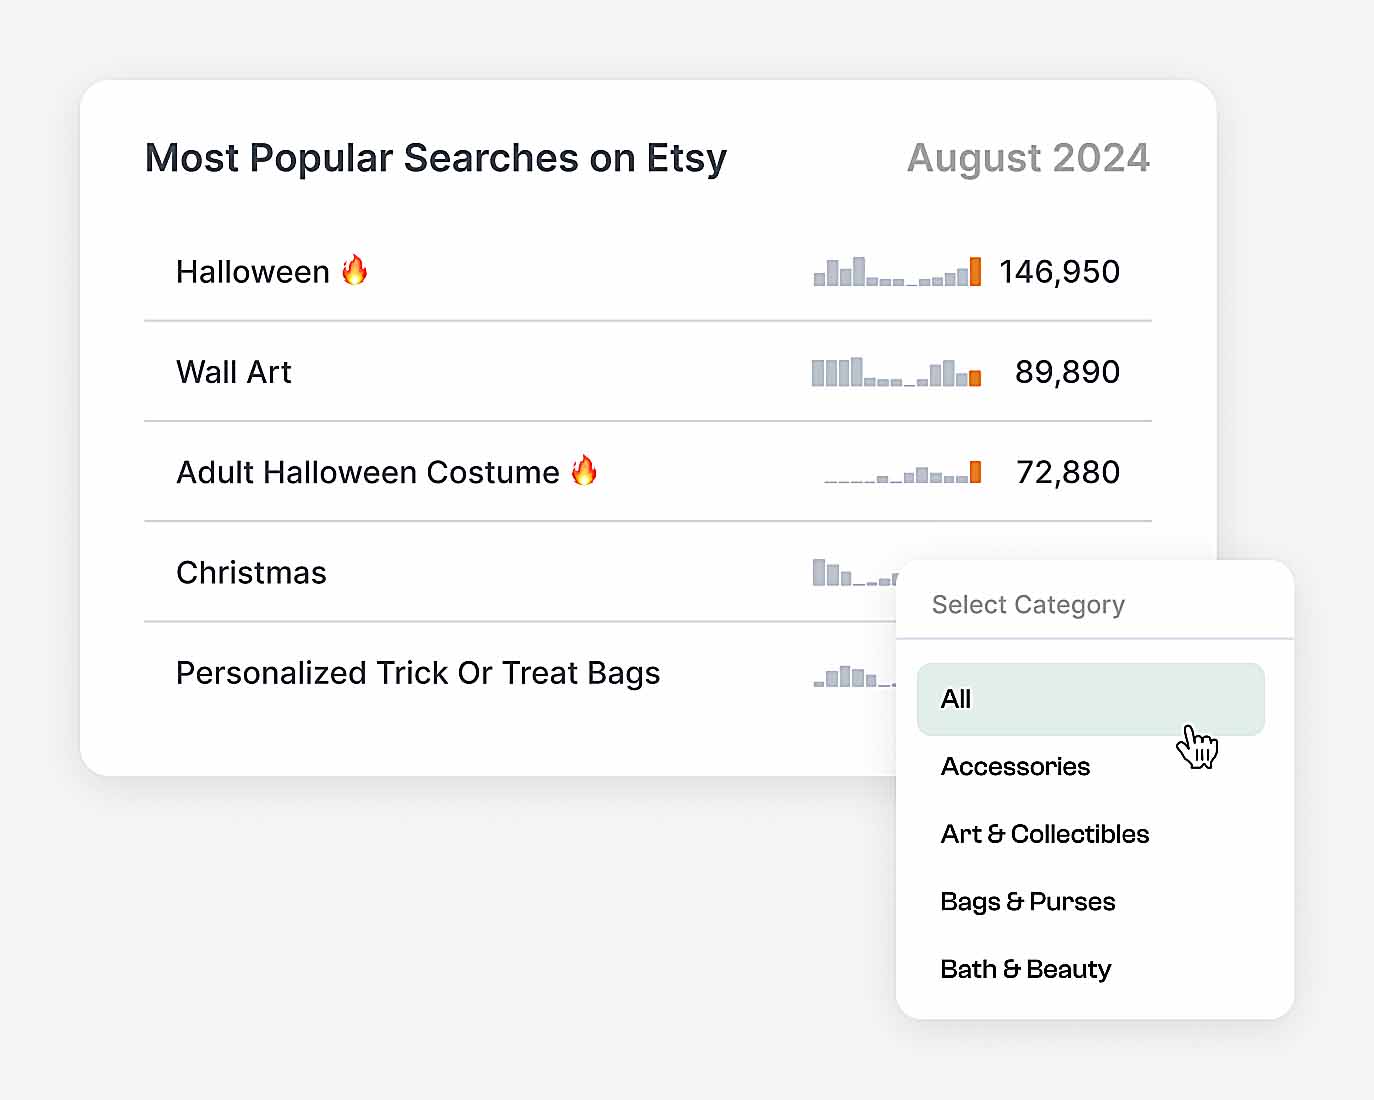
Task: Click the orange highlight bar for Wall Art
Action: [x=973, y=376]
